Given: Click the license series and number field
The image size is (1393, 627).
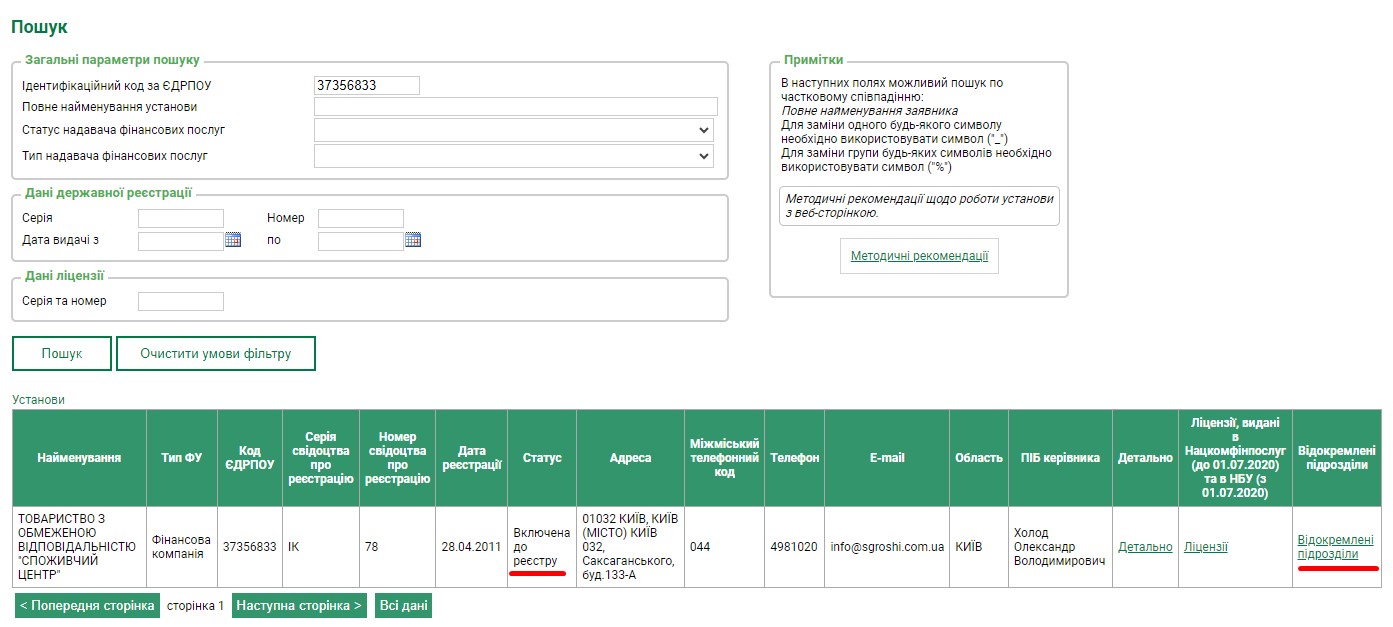Looking at the screenshot, I should point(181,301).
